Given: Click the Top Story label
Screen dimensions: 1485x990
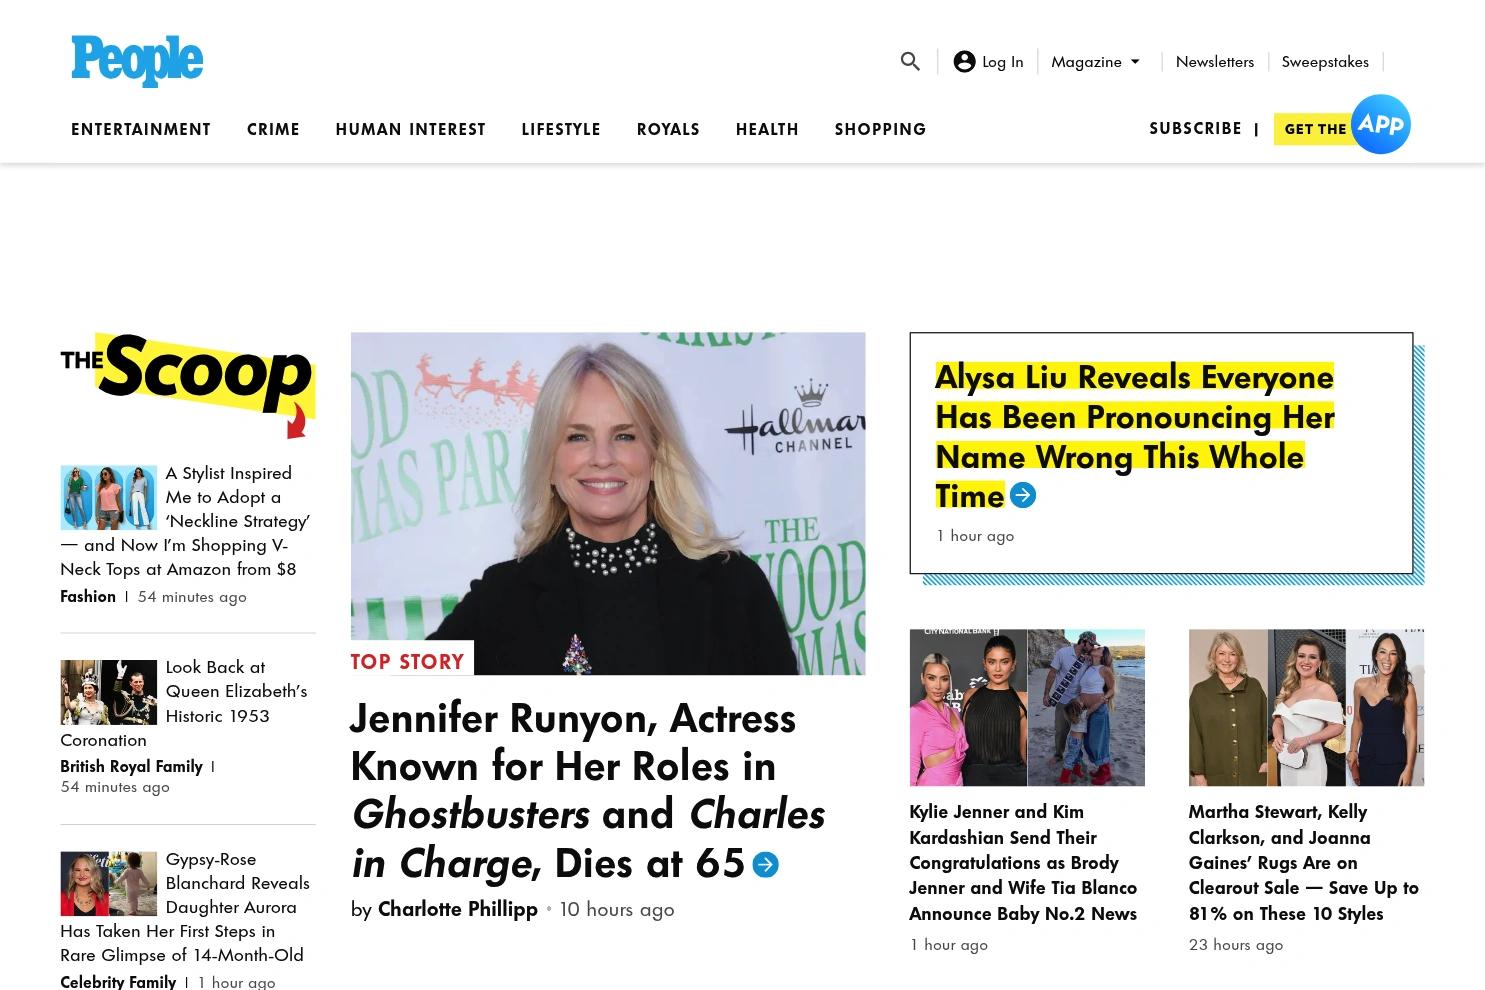Looking at the screenshot, I should click(x=407, y=661).
